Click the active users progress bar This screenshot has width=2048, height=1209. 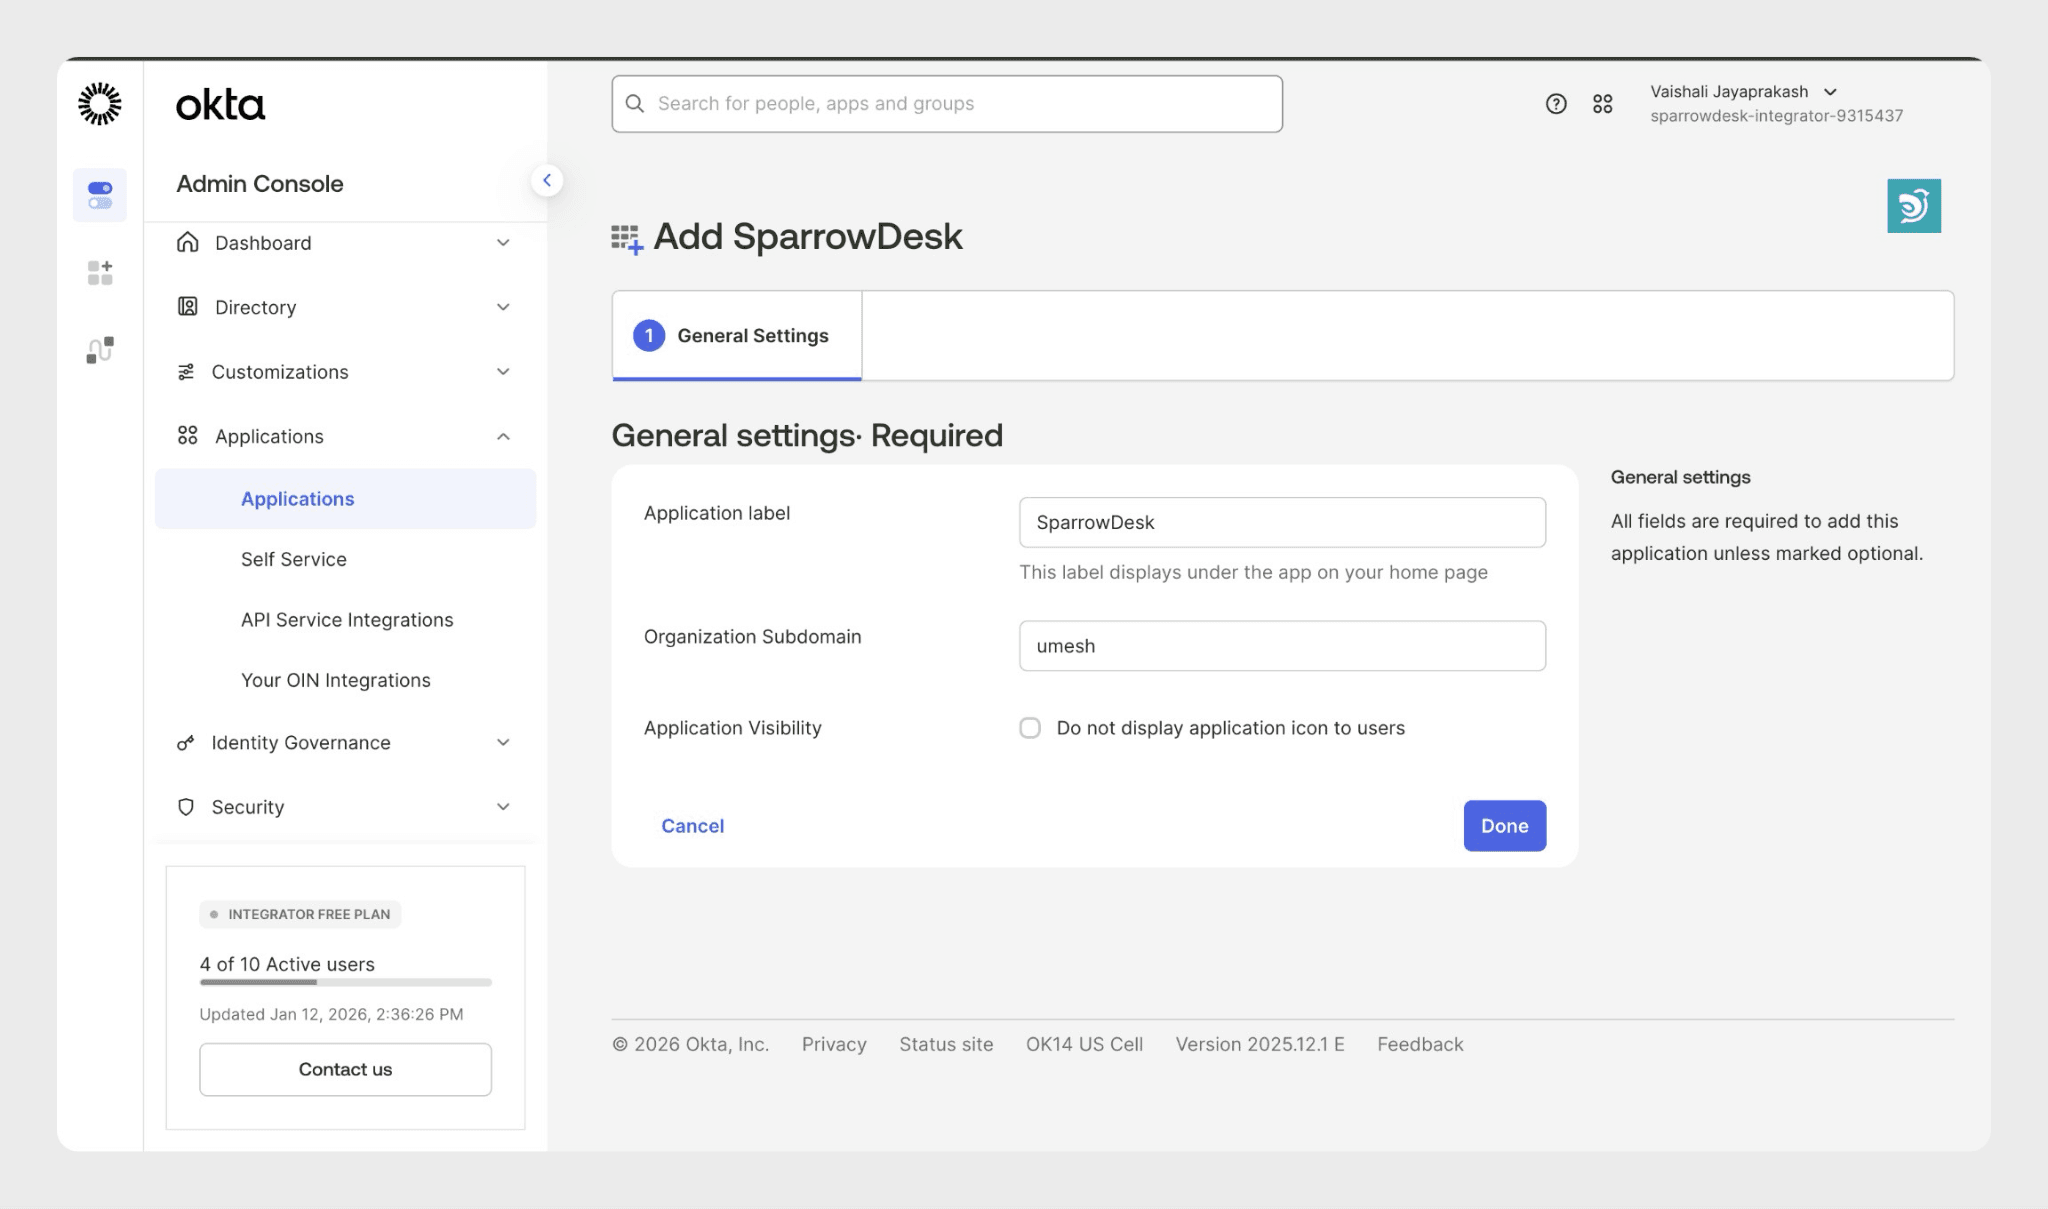tap(345, 982)
